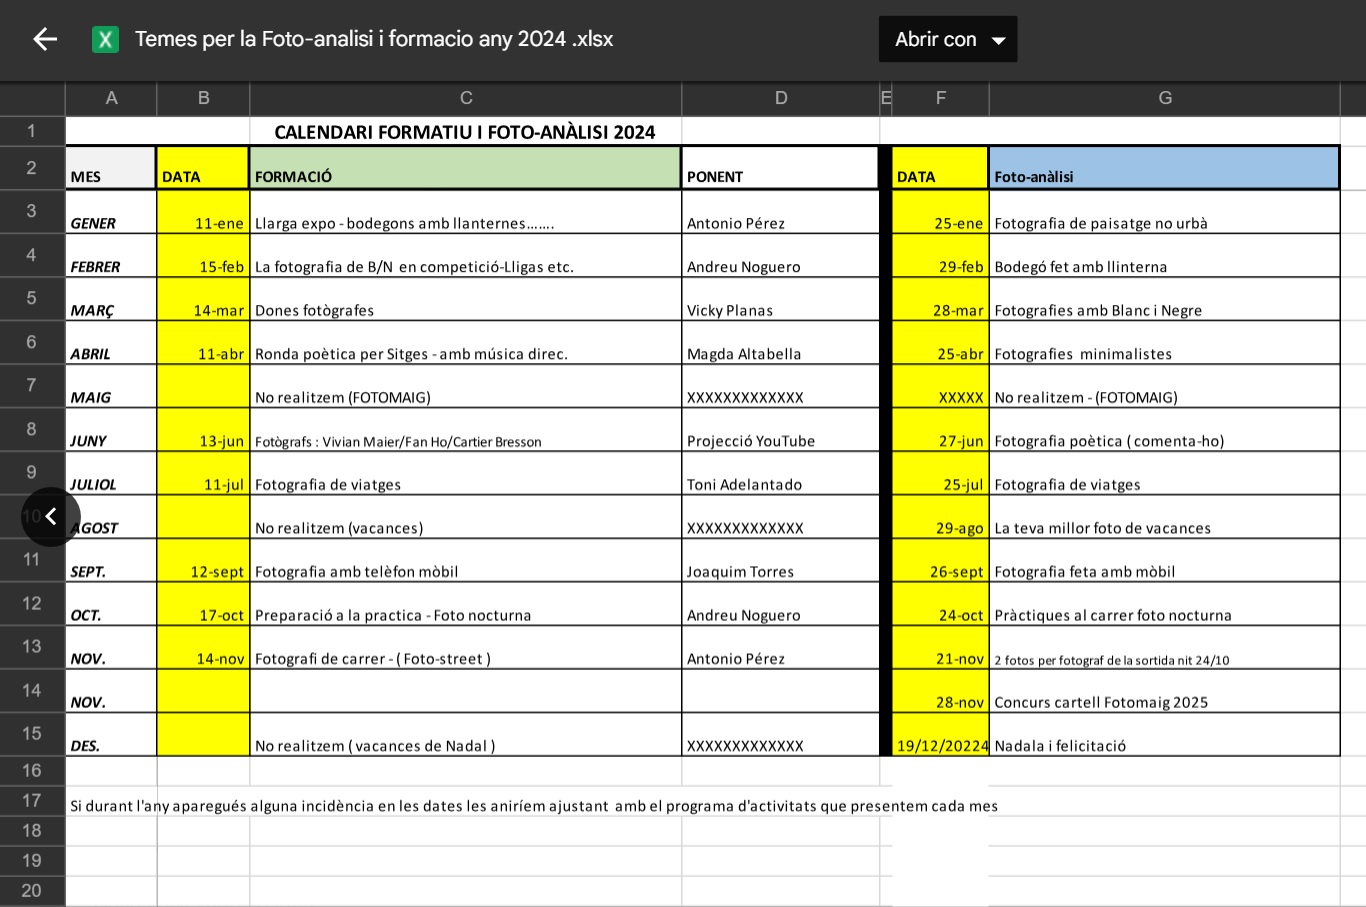Click the 'PONENT' header cell
Screen dimensions: 1366x907
click(x=780, y=168)
